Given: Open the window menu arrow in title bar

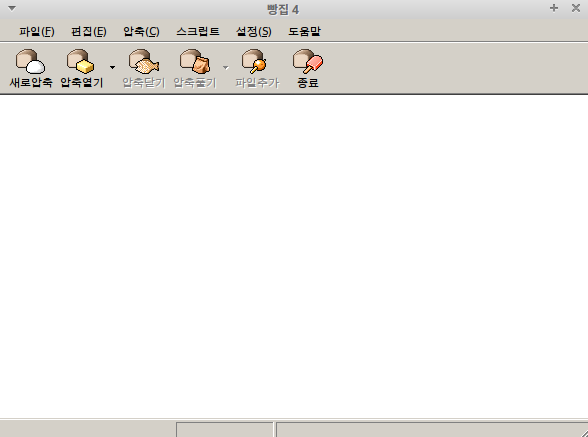Looking at the screenshot, I should [x=12, y=8].
